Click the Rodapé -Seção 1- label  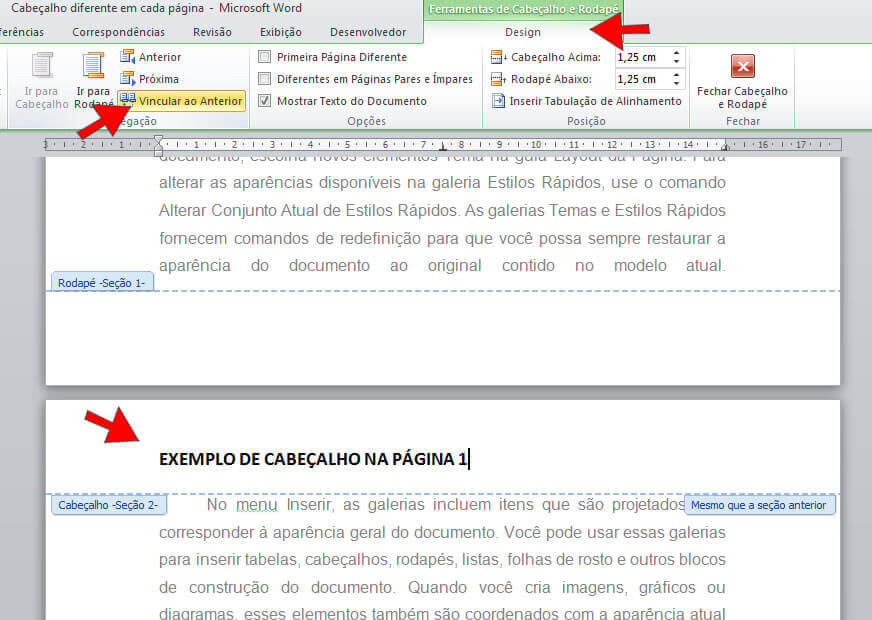102,283
